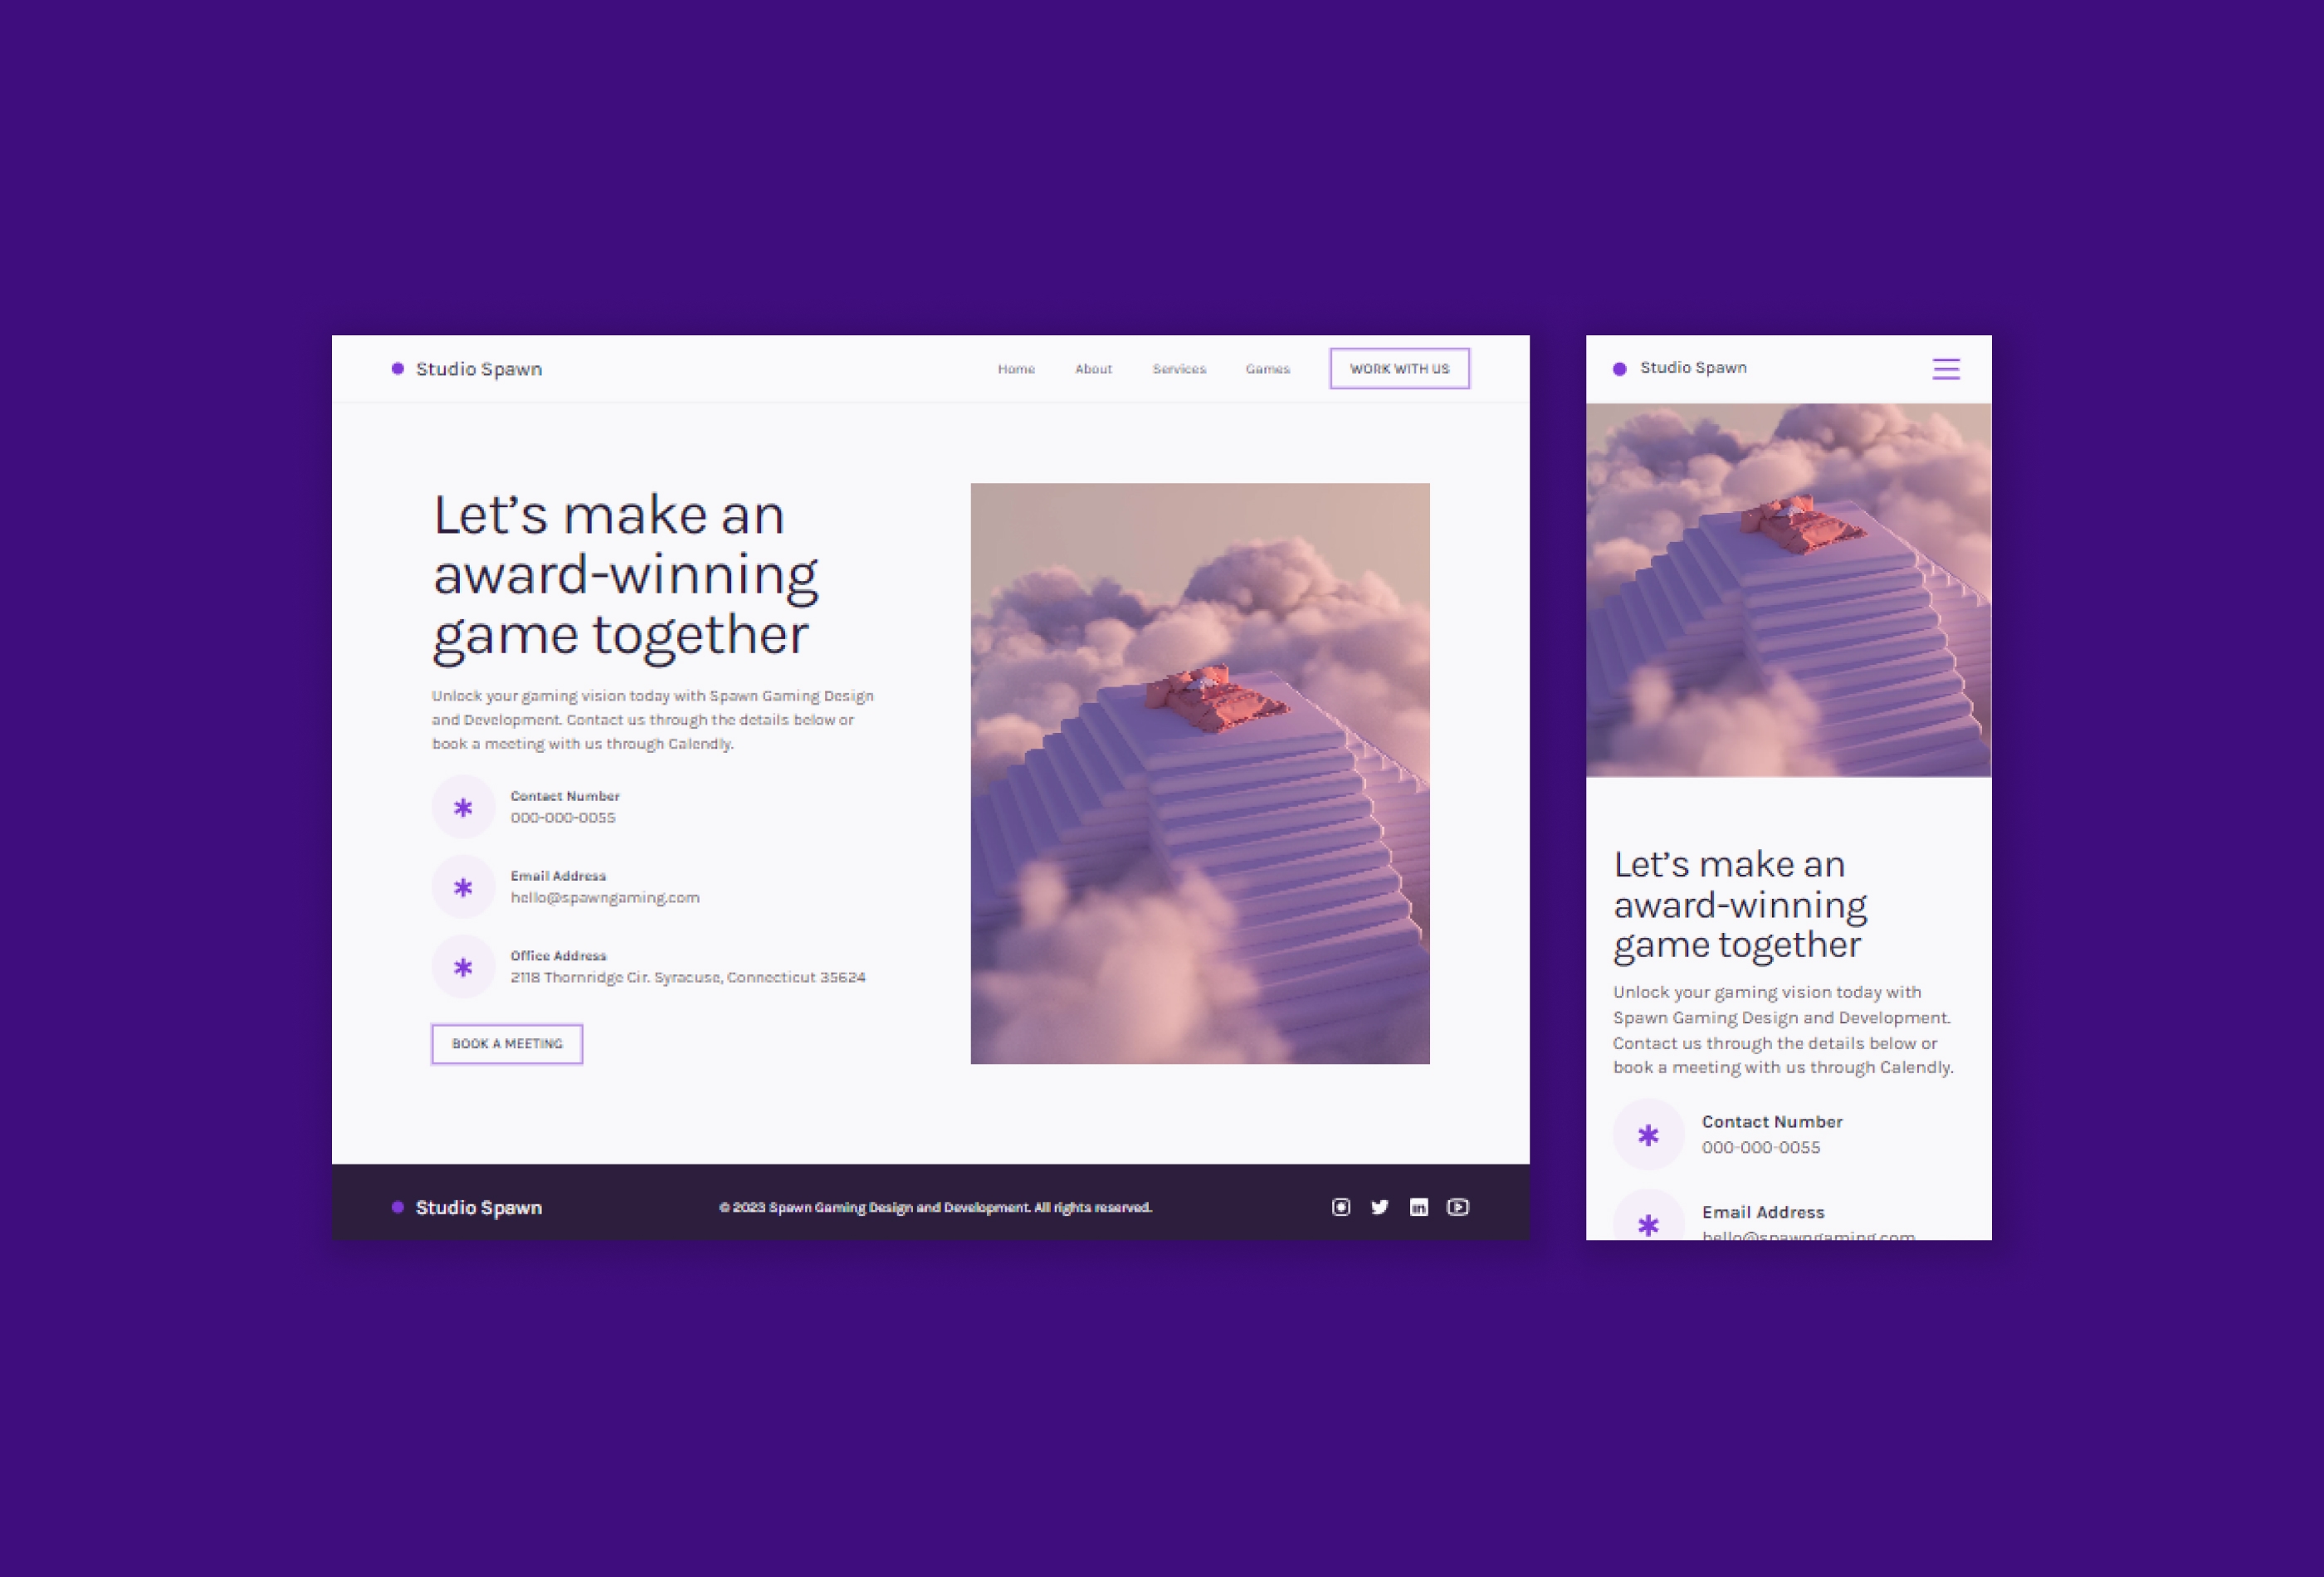Navigate to the Home menu item
Viewport: 2324px width, 1577px height.
click(1016, 369)
